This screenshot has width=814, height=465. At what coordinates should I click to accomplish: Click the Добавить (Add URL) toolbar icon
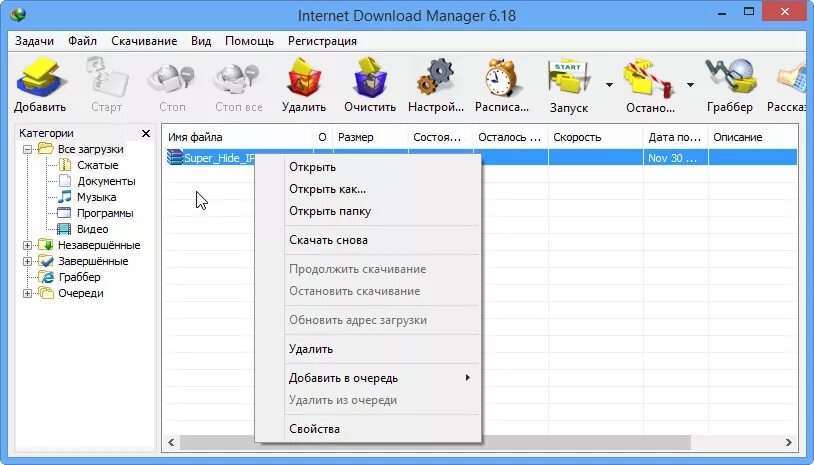(40, 78)
